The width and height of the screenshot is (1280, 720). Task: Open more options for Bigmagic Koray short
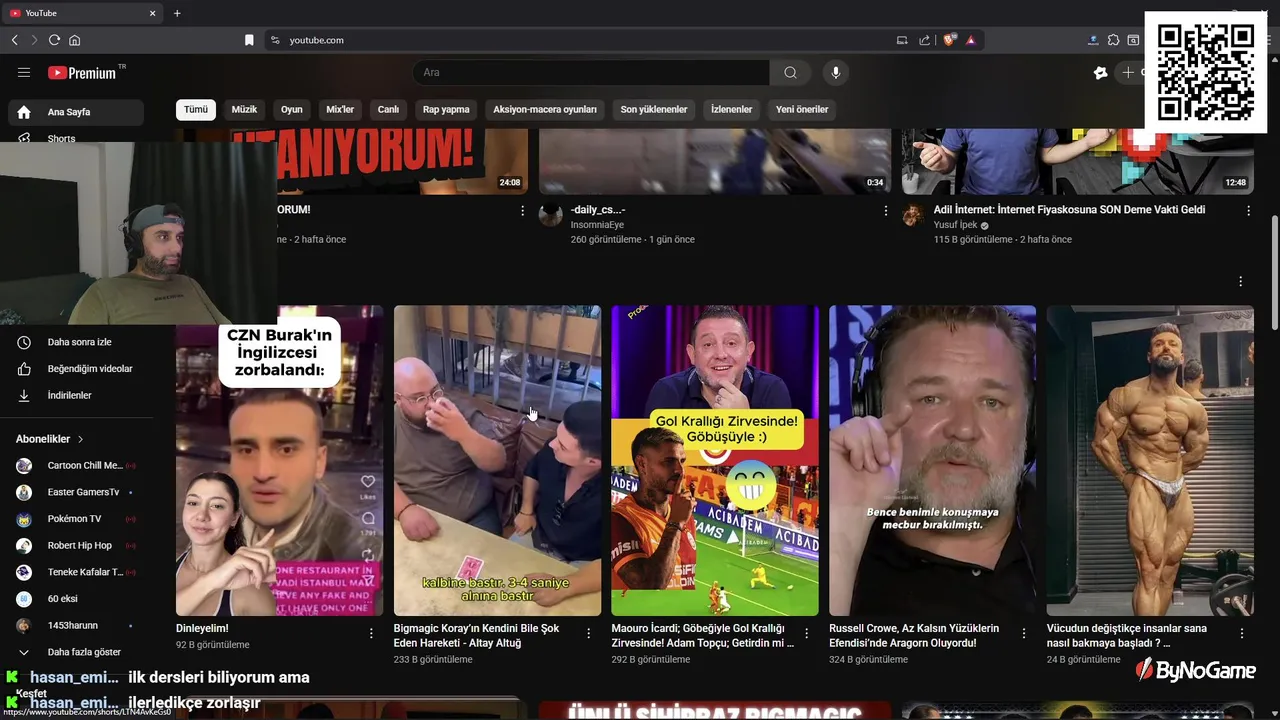588,633
